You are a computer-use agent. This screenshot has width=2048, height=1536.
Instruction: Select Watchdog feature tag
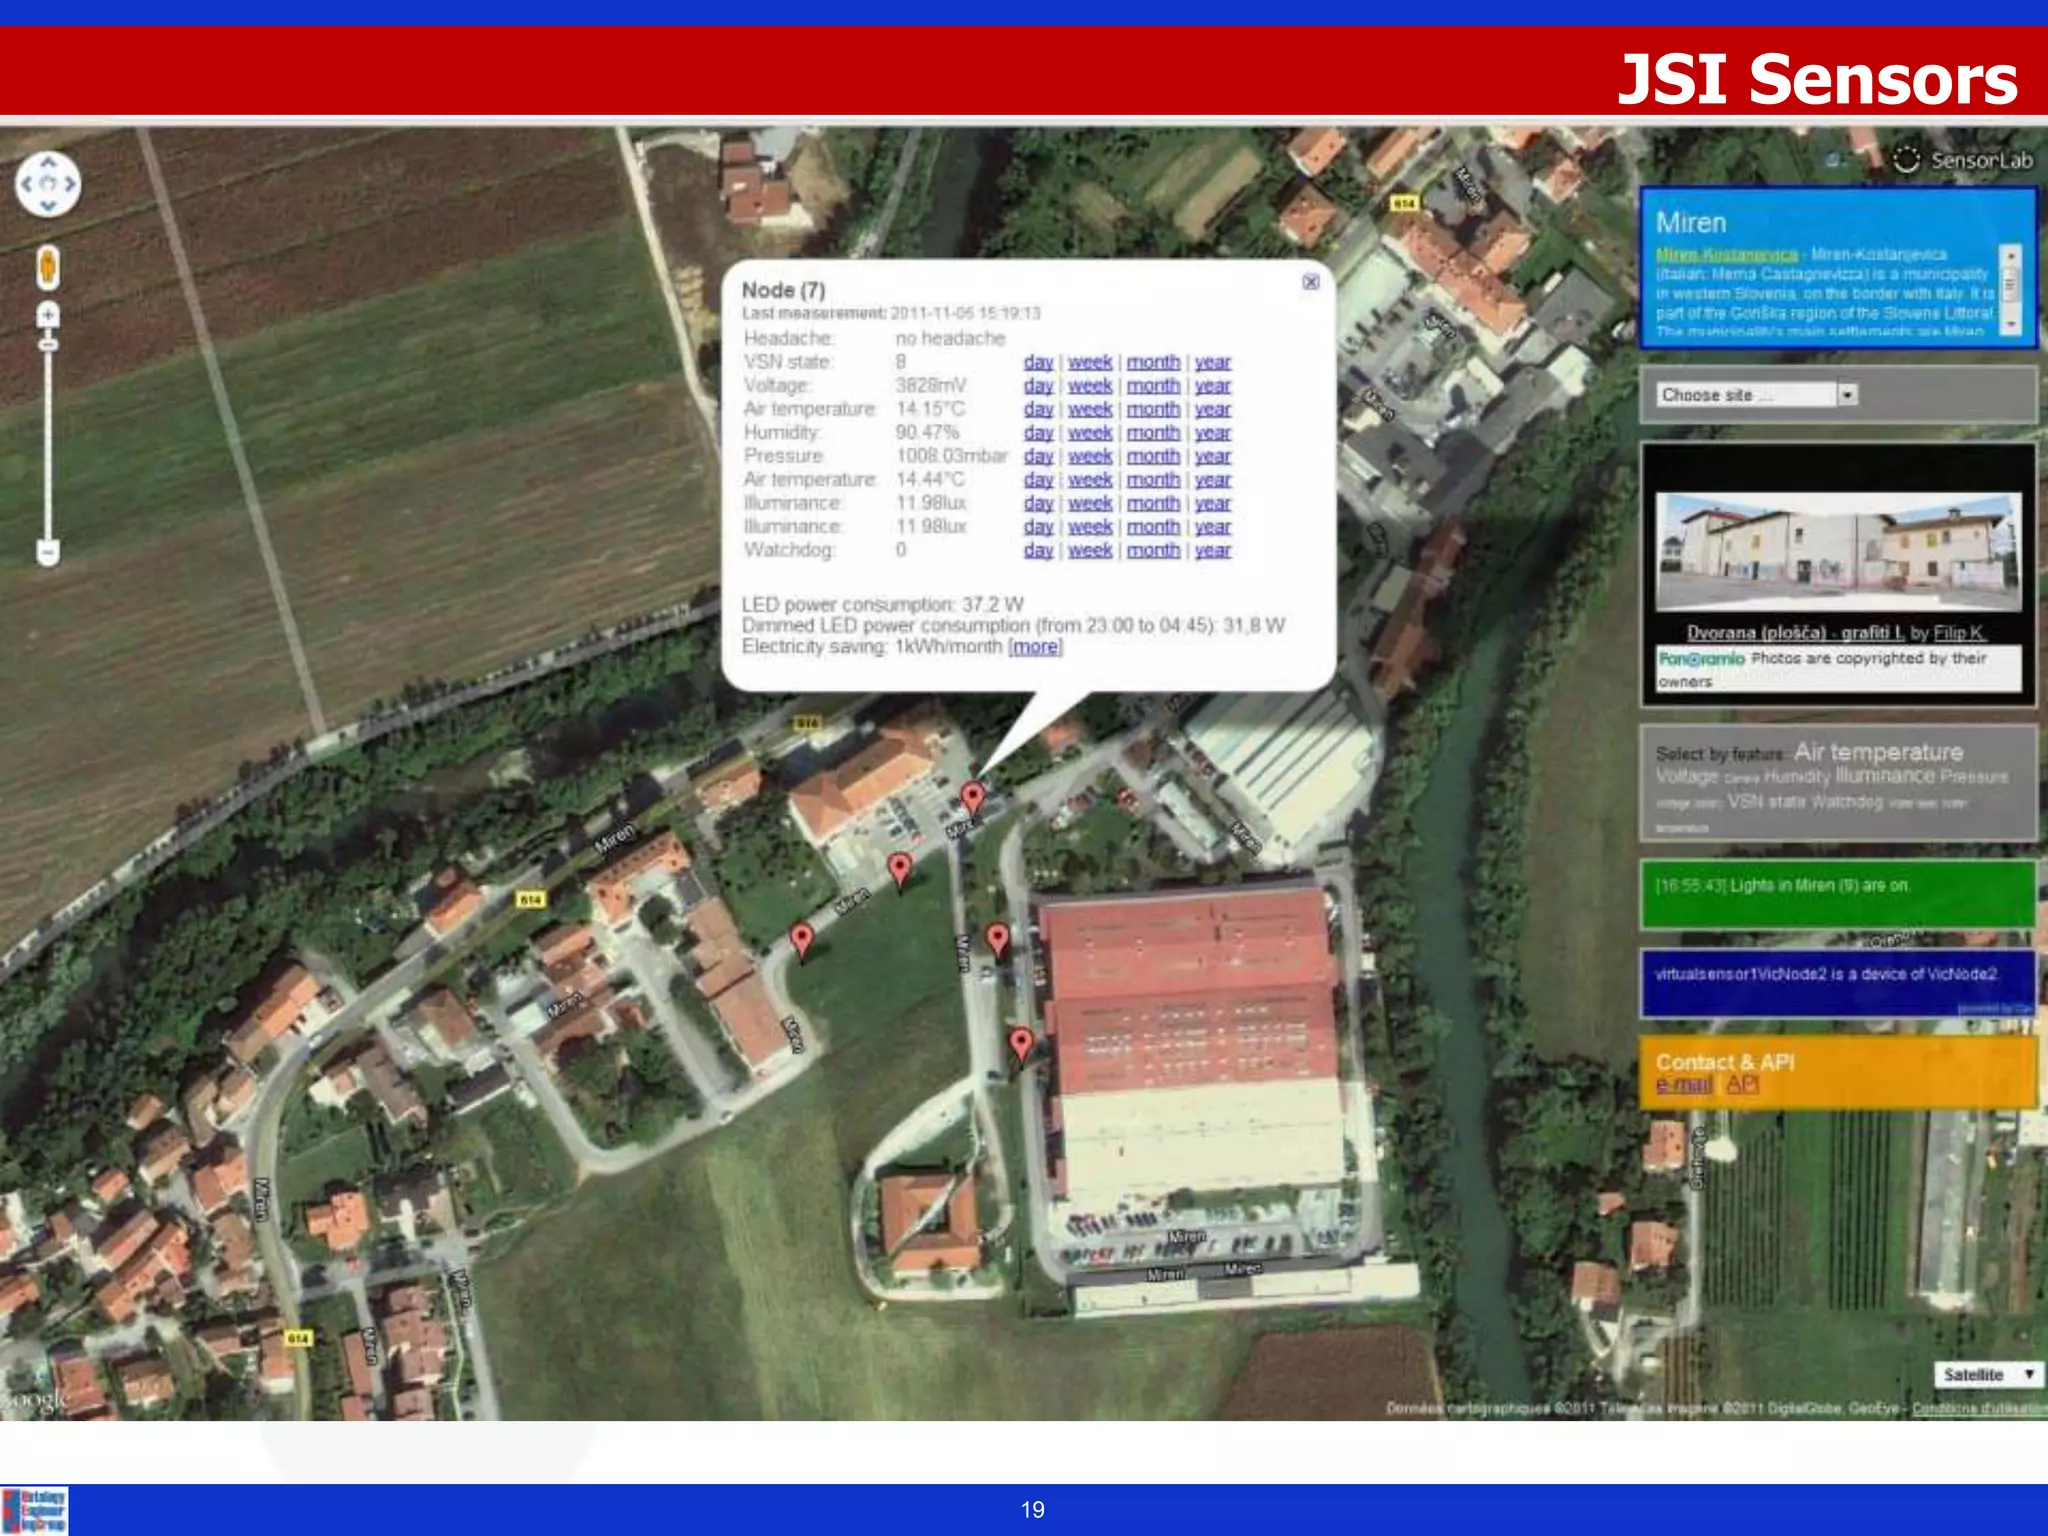(1847, 801)
